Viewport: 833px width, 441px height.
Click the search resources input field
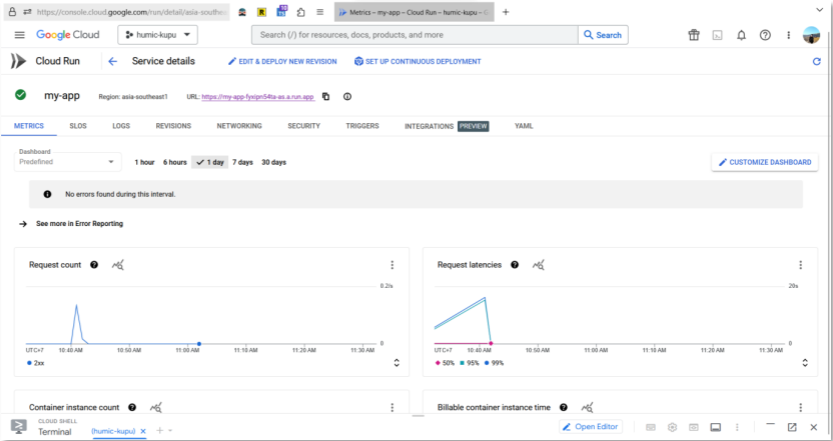tap(414, 35)
